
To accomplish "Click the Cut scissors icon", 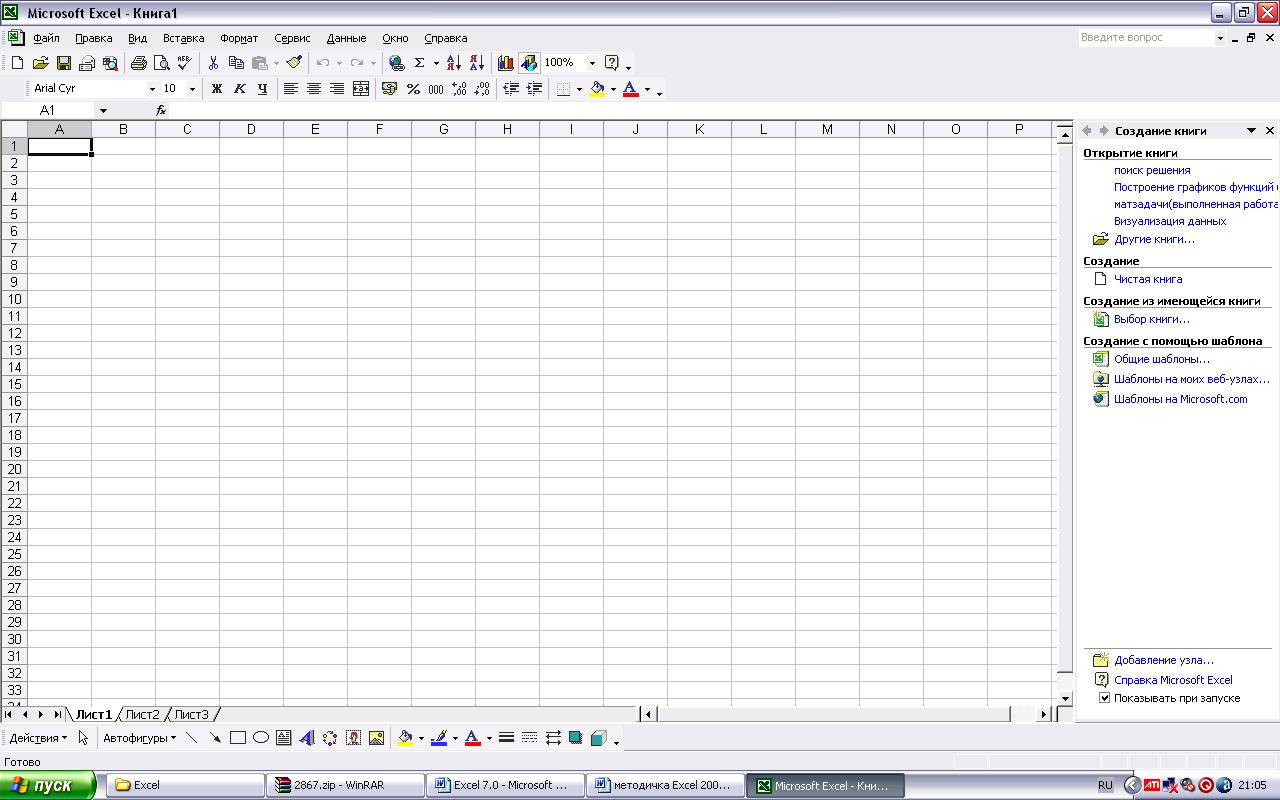I will coord(213,63).
